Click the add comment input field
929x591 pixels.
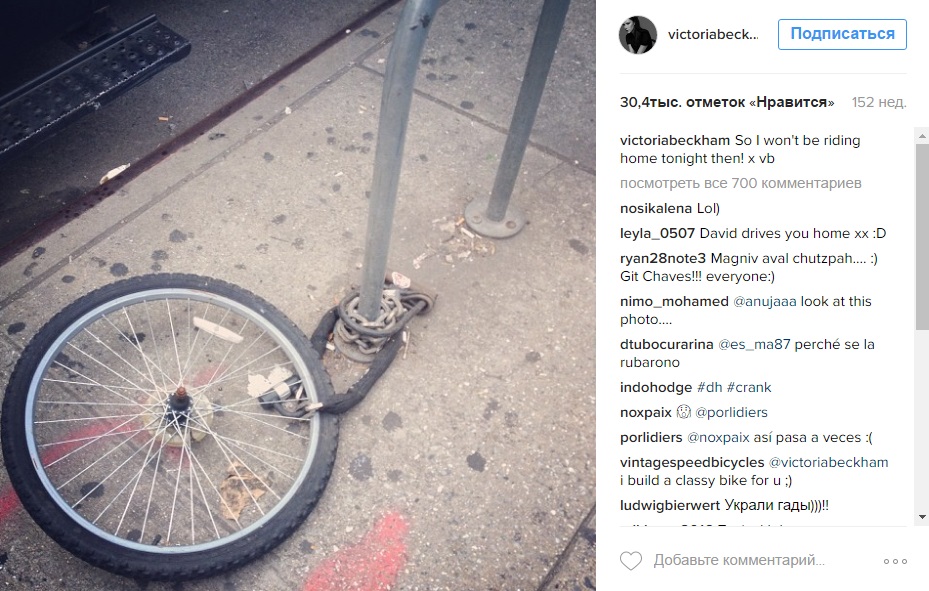(739, 560)
